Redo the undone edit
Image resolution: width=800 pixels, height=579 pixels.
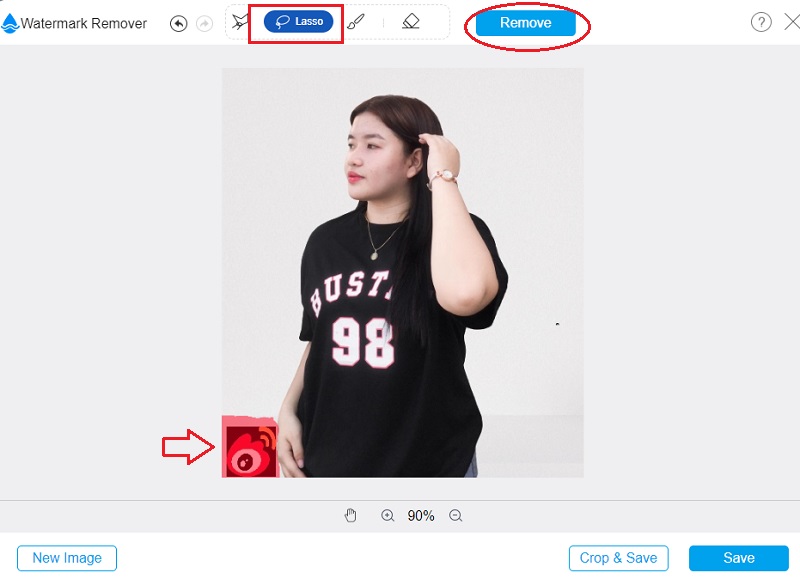pos(204,20)
